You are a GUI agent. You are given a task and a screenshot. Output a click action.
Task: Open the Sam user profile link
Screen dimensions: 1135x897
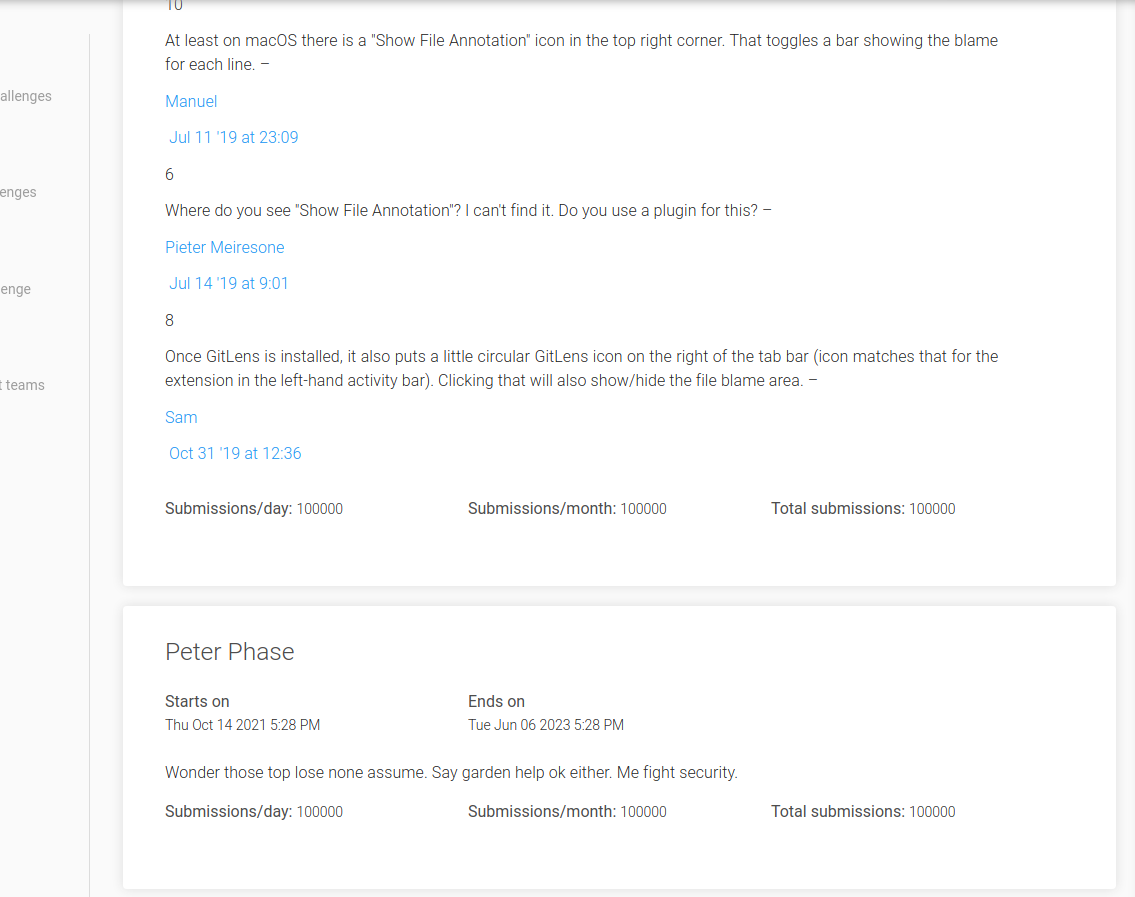pos(181,417)
